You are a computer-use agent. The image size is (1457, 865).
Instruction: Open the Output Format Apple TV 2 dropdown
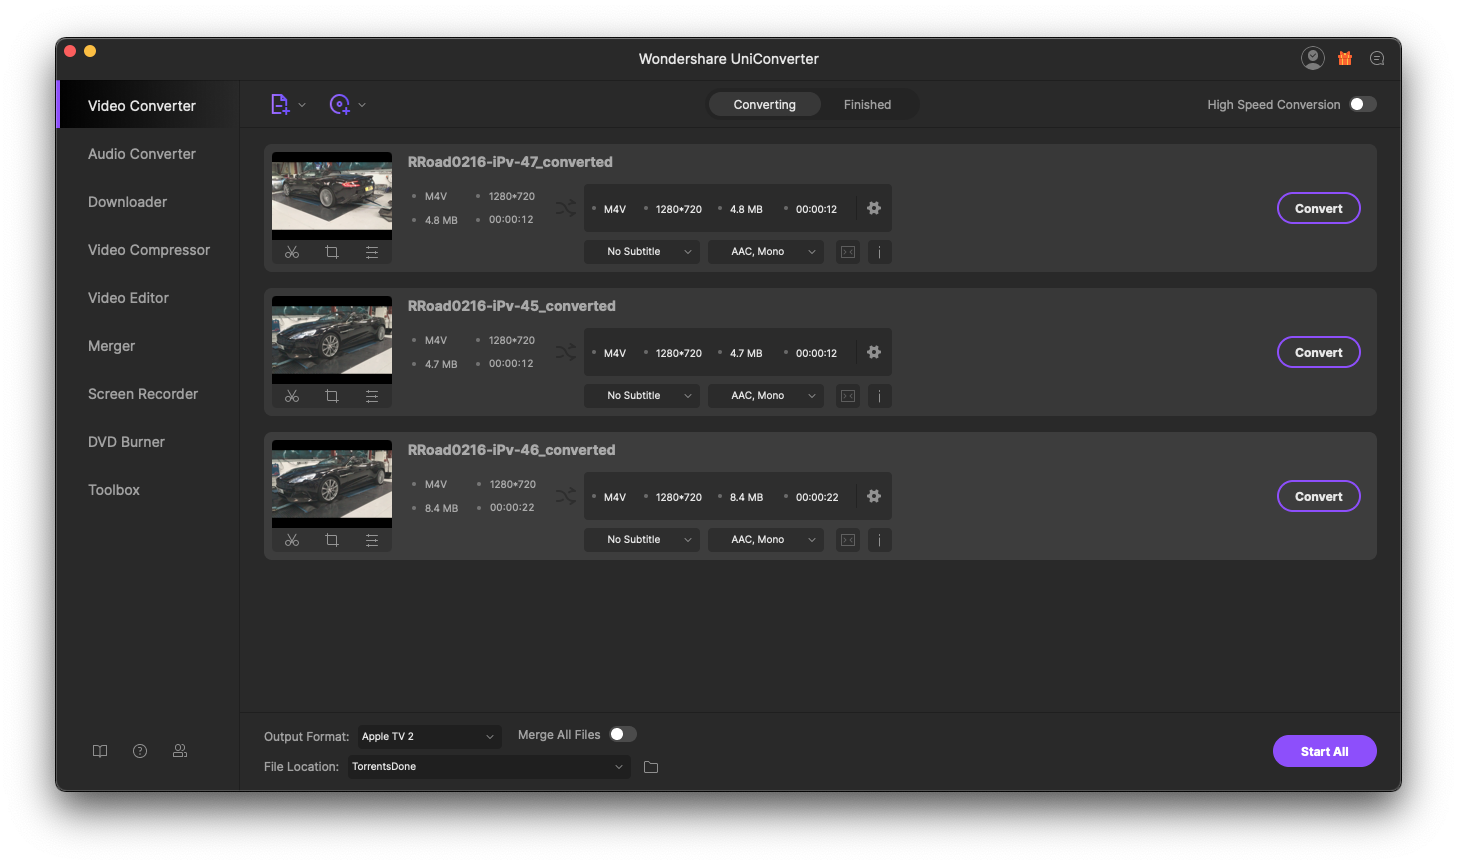tap(429, 736)
